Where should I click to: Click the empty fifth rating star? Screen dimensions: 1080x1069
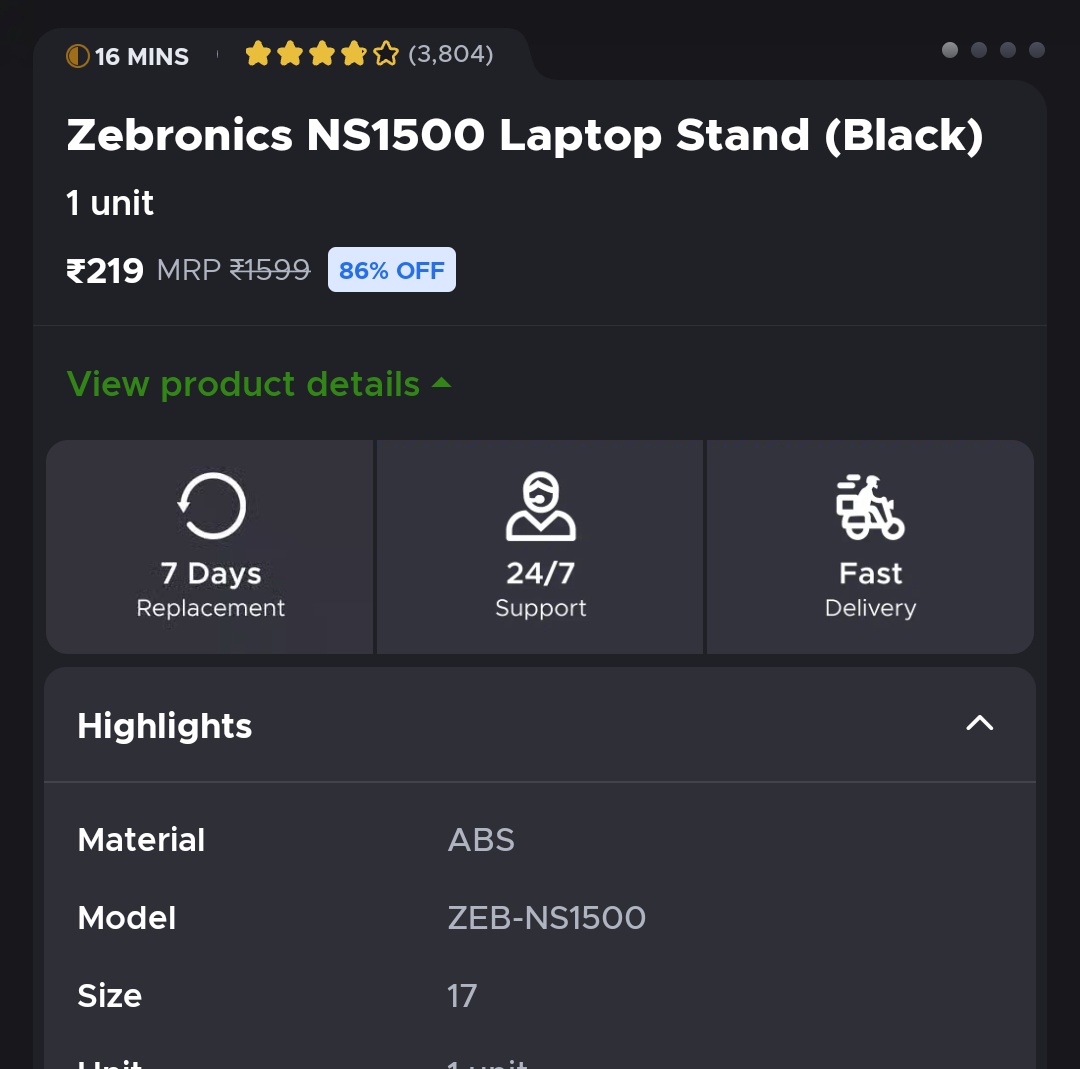click(x=386, y=54)
